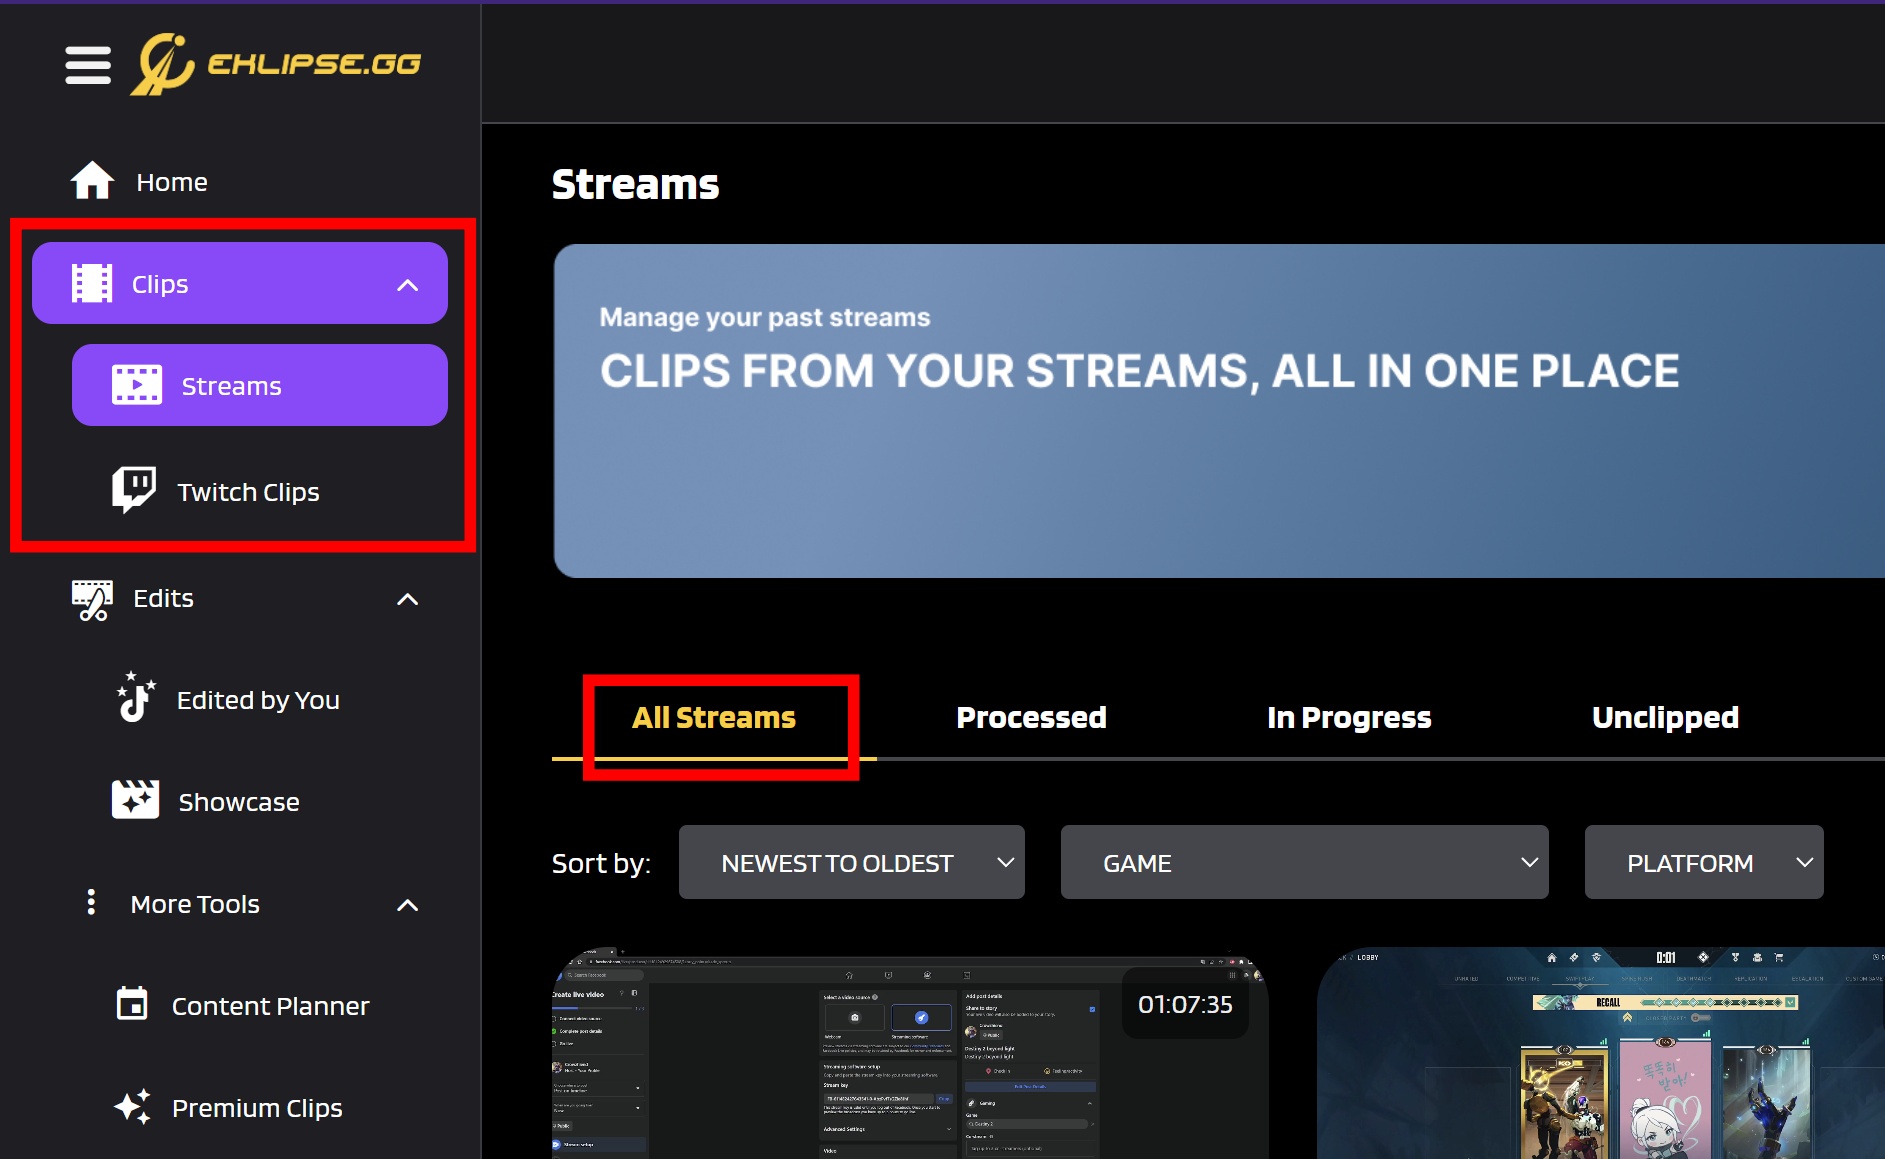Select the Home house icon
Viewport: 1885px width, 1159px height.
[92, 180]
